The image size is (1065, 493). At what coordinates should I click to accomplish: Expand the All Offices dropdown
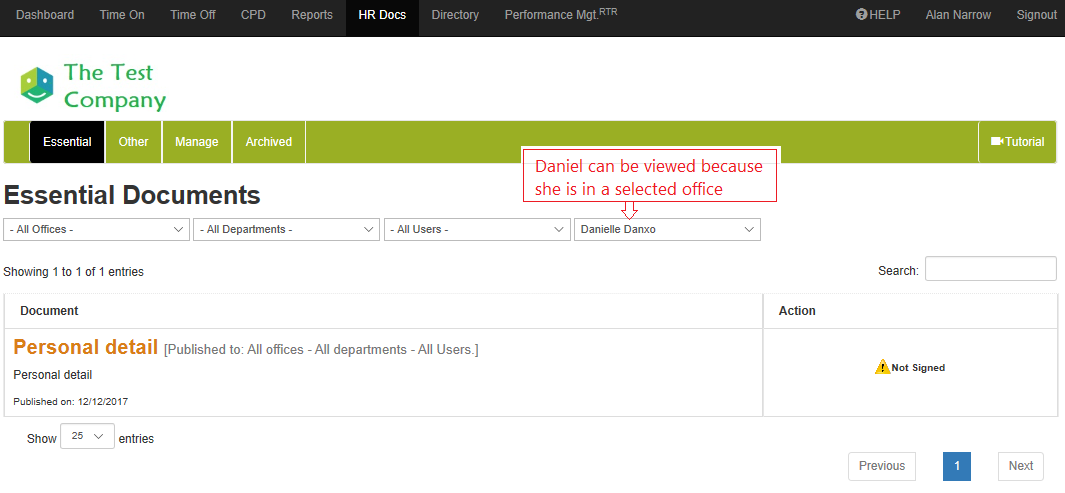click(x=96, y=229)
